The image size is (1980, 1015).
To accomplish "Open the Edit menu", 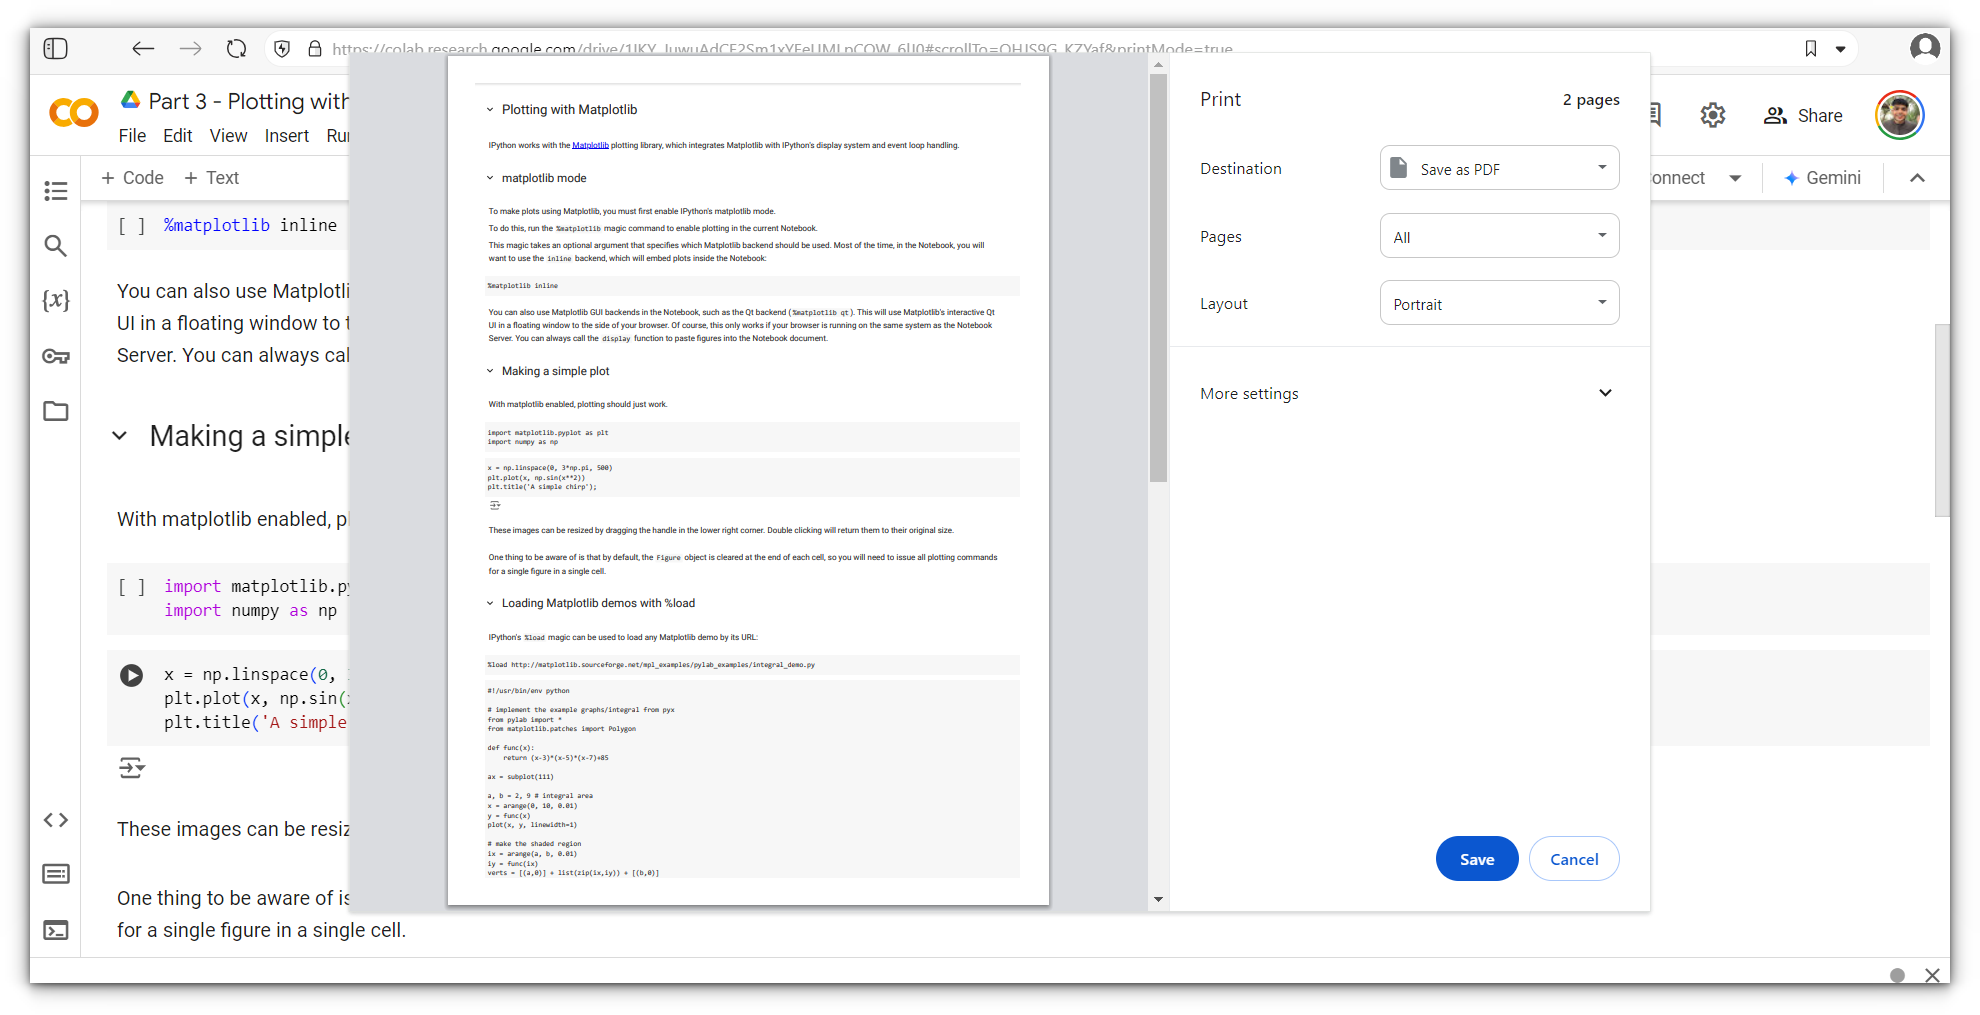I will tap(178, 136).
